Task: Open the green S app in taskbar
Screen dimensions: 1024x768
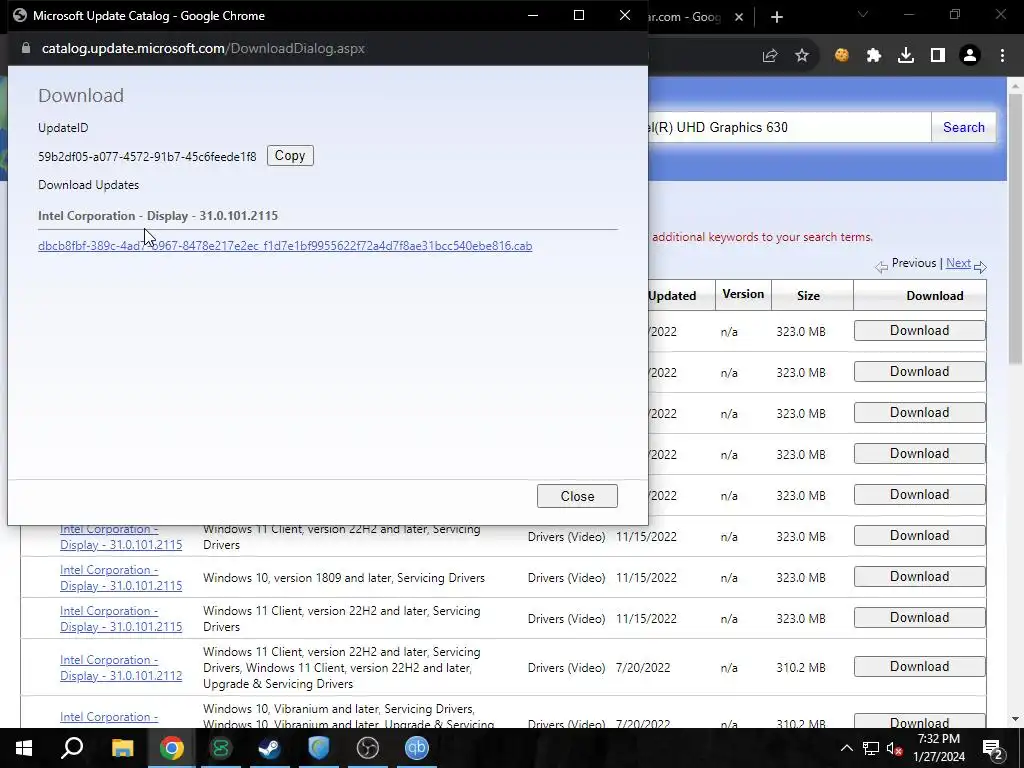Action: [x=221, y=748]
